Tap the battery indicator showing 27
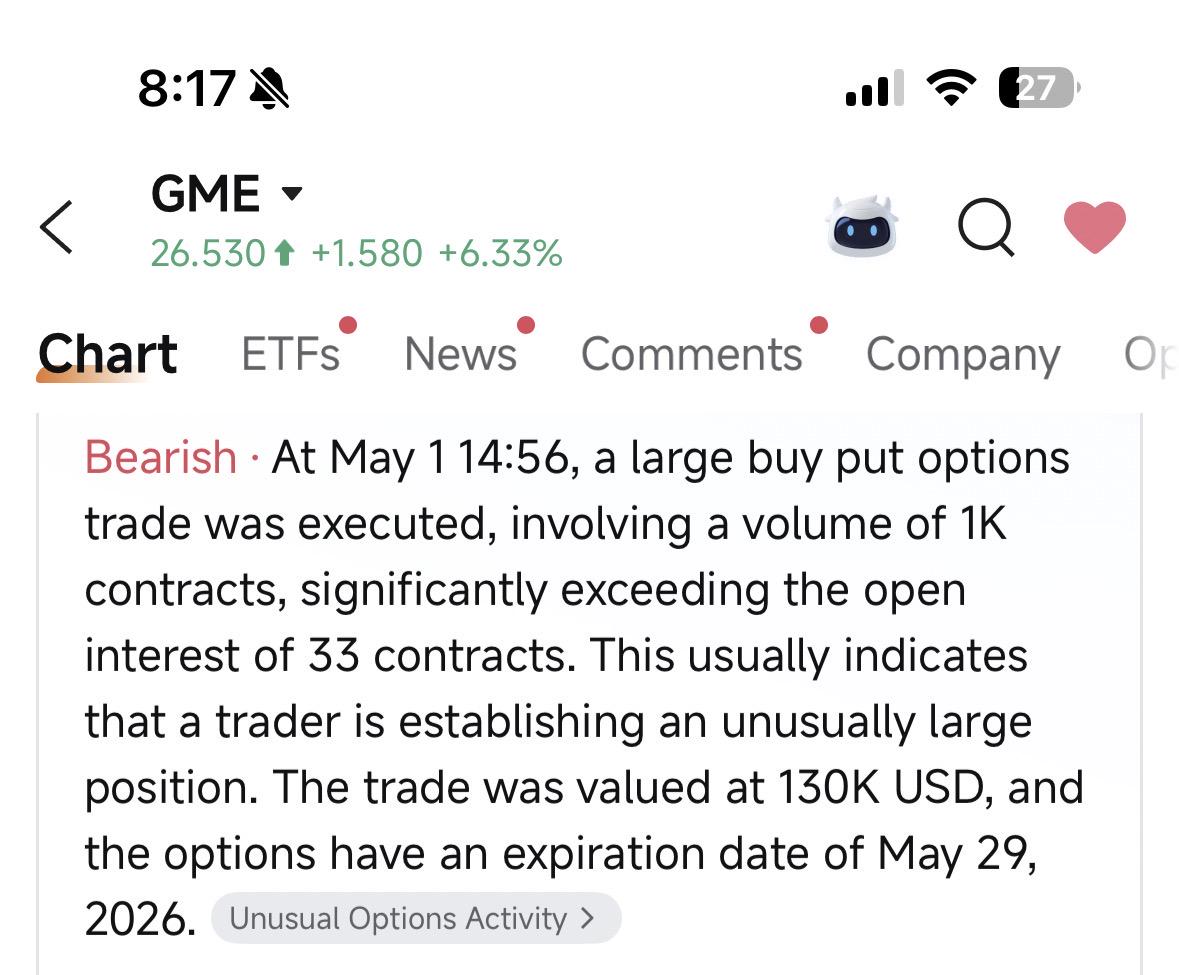This screenshot has width=1179, height=975. tap(1039, 88)
